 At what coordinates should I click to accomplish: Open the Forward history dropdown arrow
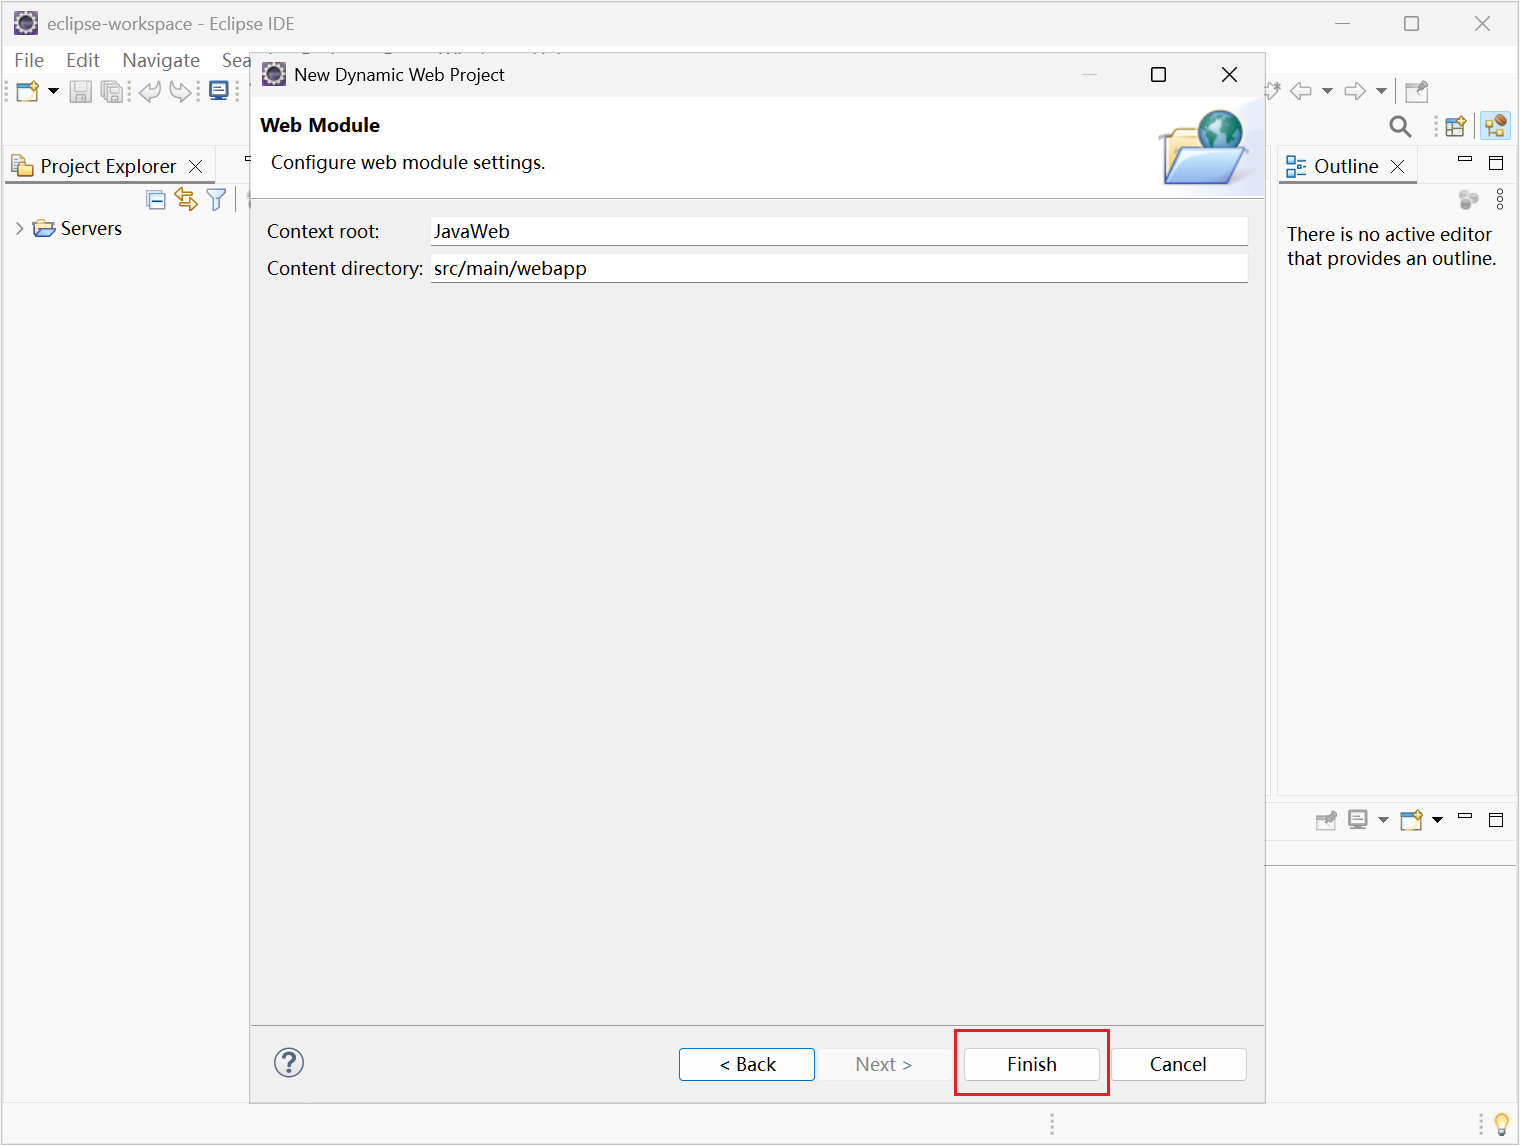pyautogui.click(x=1382, y=91)
